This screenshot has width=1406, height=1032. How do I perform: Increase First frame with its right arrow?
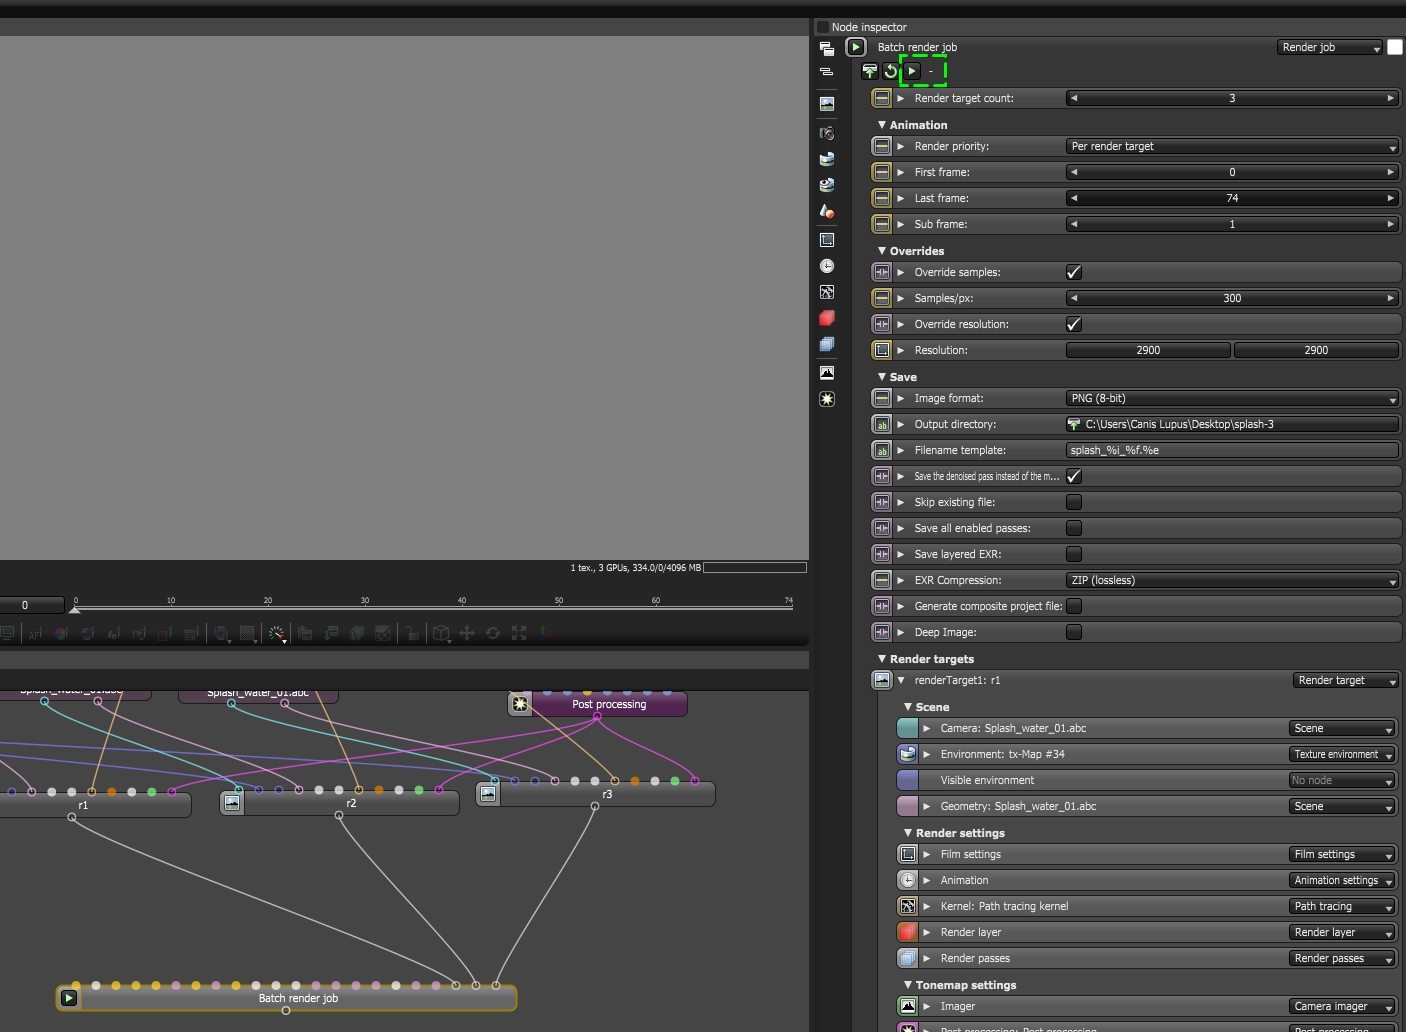click(1390, 172)
